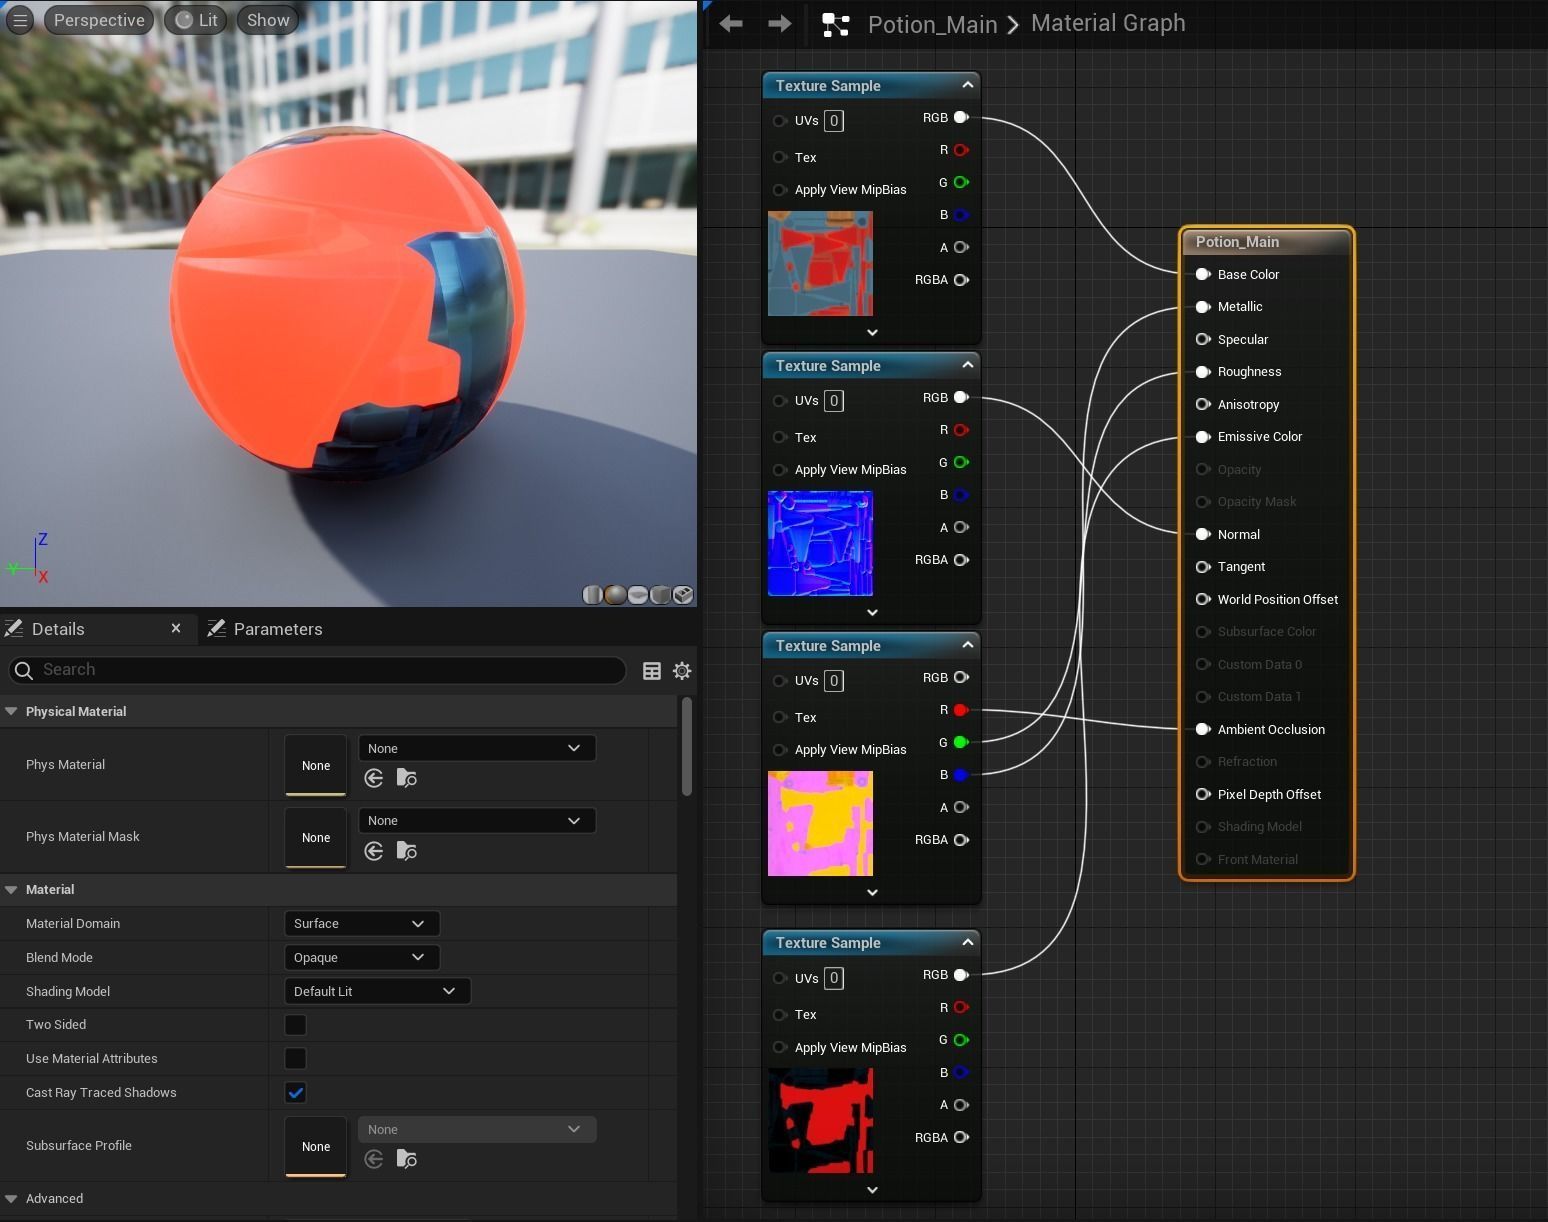Image resolution: width=1548 pixels, height=1222 pixels.
Task: Go forward with the graph right arrow
Action: pyautogui.click(x=780, y=24)
